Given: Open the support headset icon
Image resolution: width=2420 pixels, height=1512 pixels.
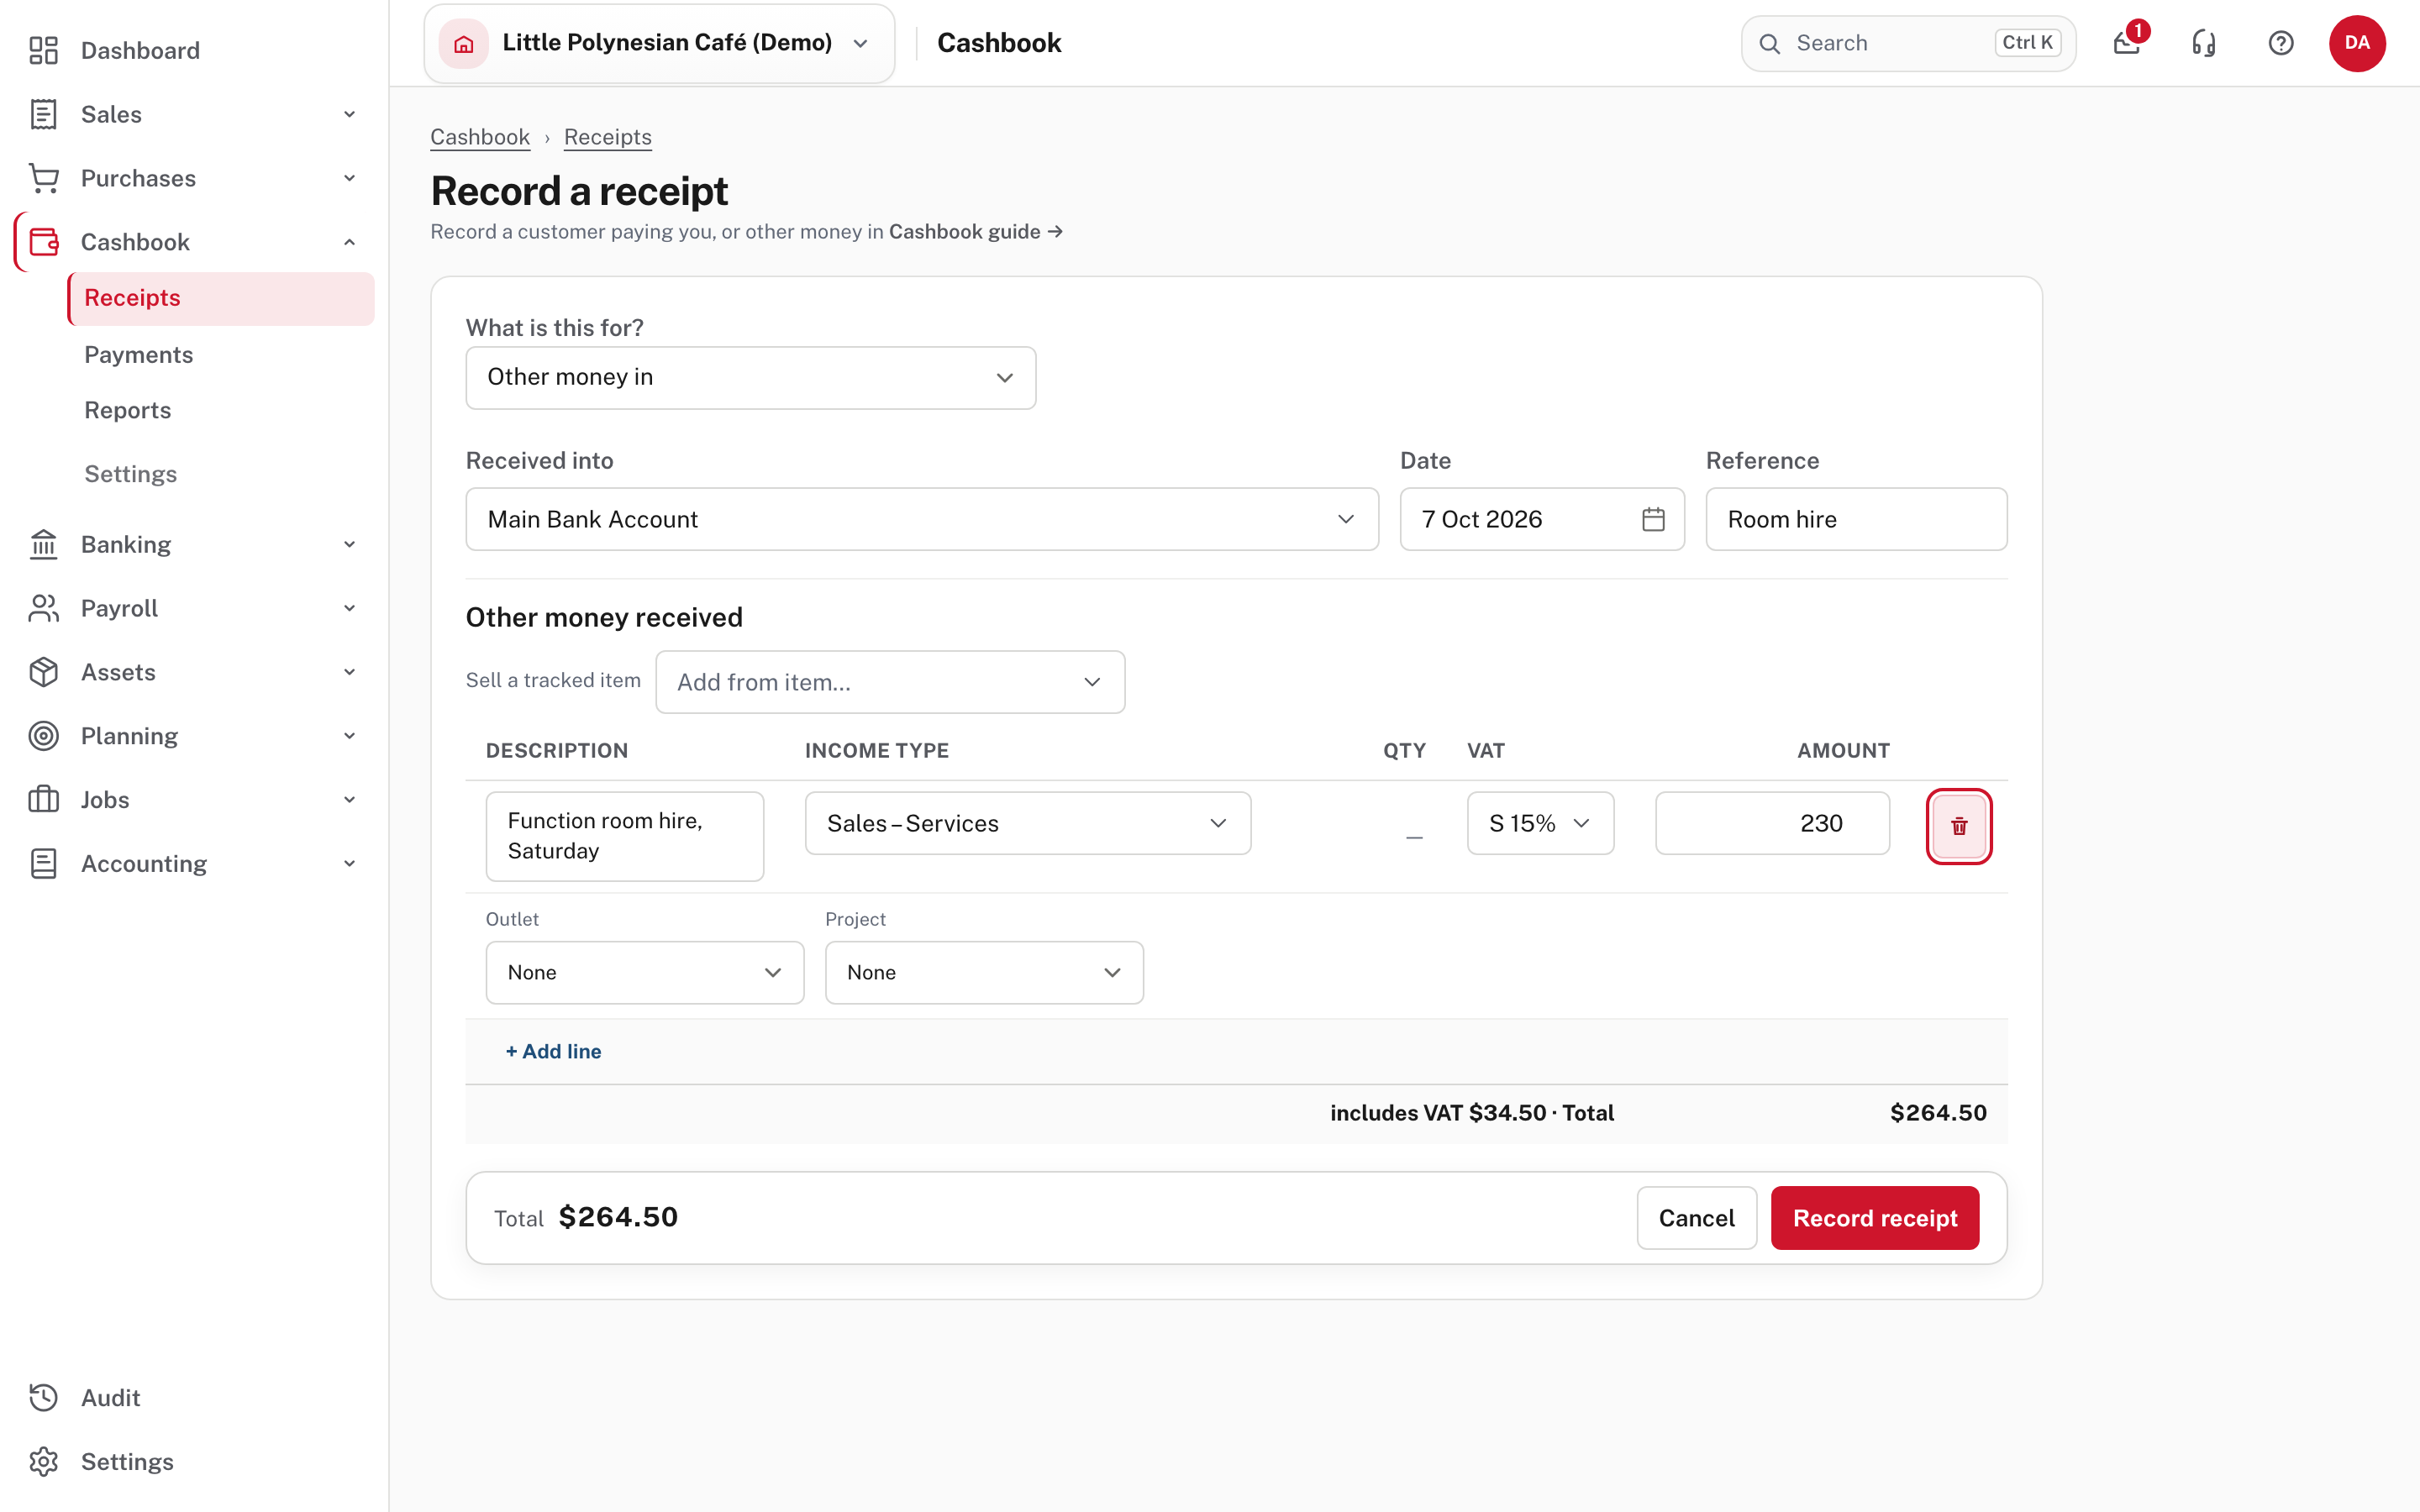Looking at the screenshot, I should [2204, 43].
